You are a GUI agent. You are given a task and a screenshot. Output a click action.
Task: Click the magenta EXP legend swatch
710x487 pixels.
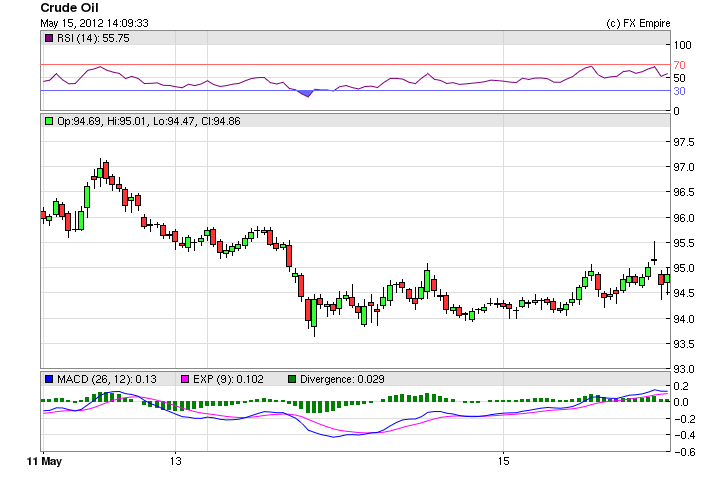pyautogui.click(x=185, y=379)
